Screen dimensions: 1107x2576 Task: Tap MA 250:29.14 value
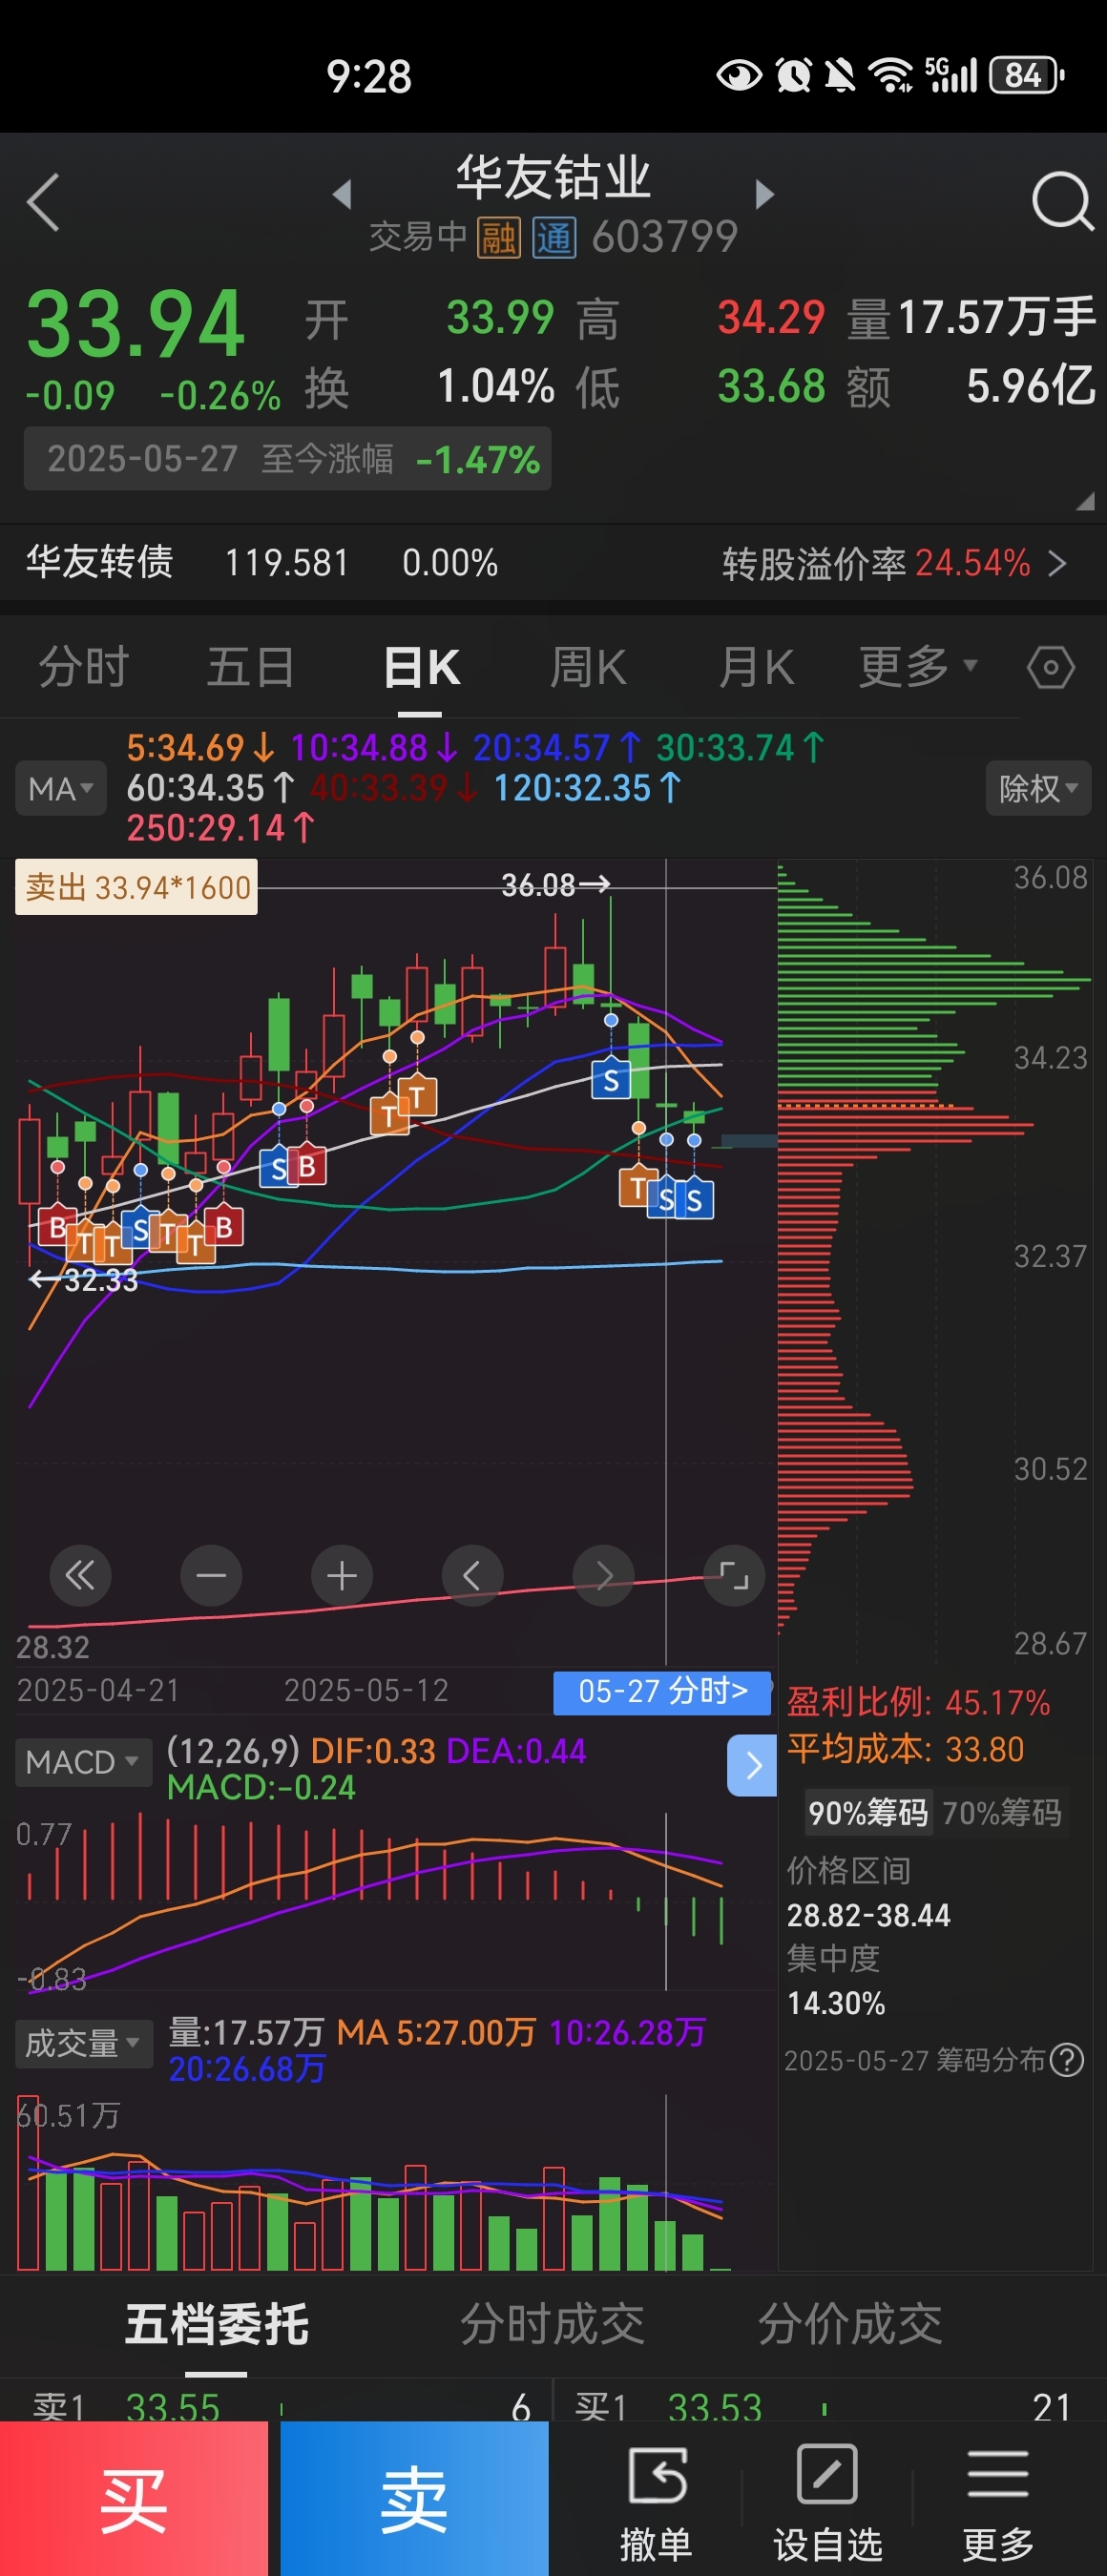point(220,828)
